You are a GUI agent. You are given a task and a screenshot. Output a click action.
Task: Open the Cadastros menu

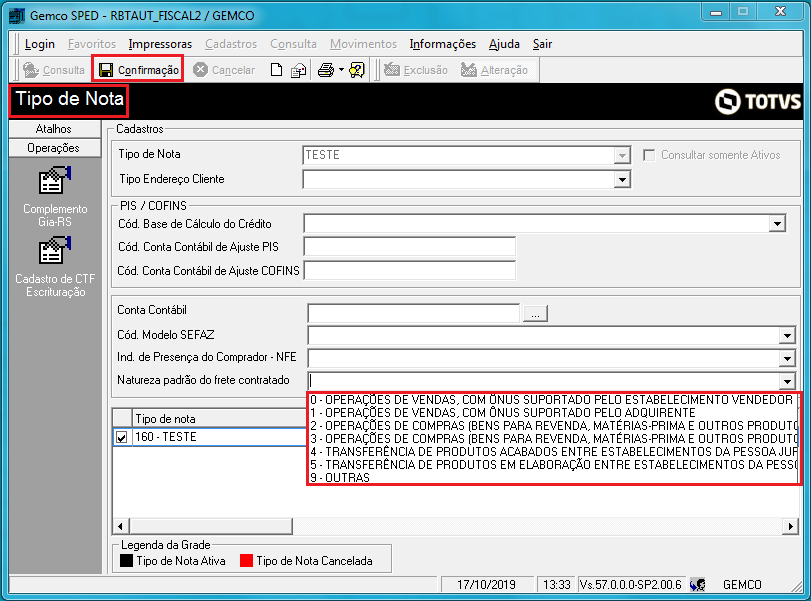coord(231,44)
